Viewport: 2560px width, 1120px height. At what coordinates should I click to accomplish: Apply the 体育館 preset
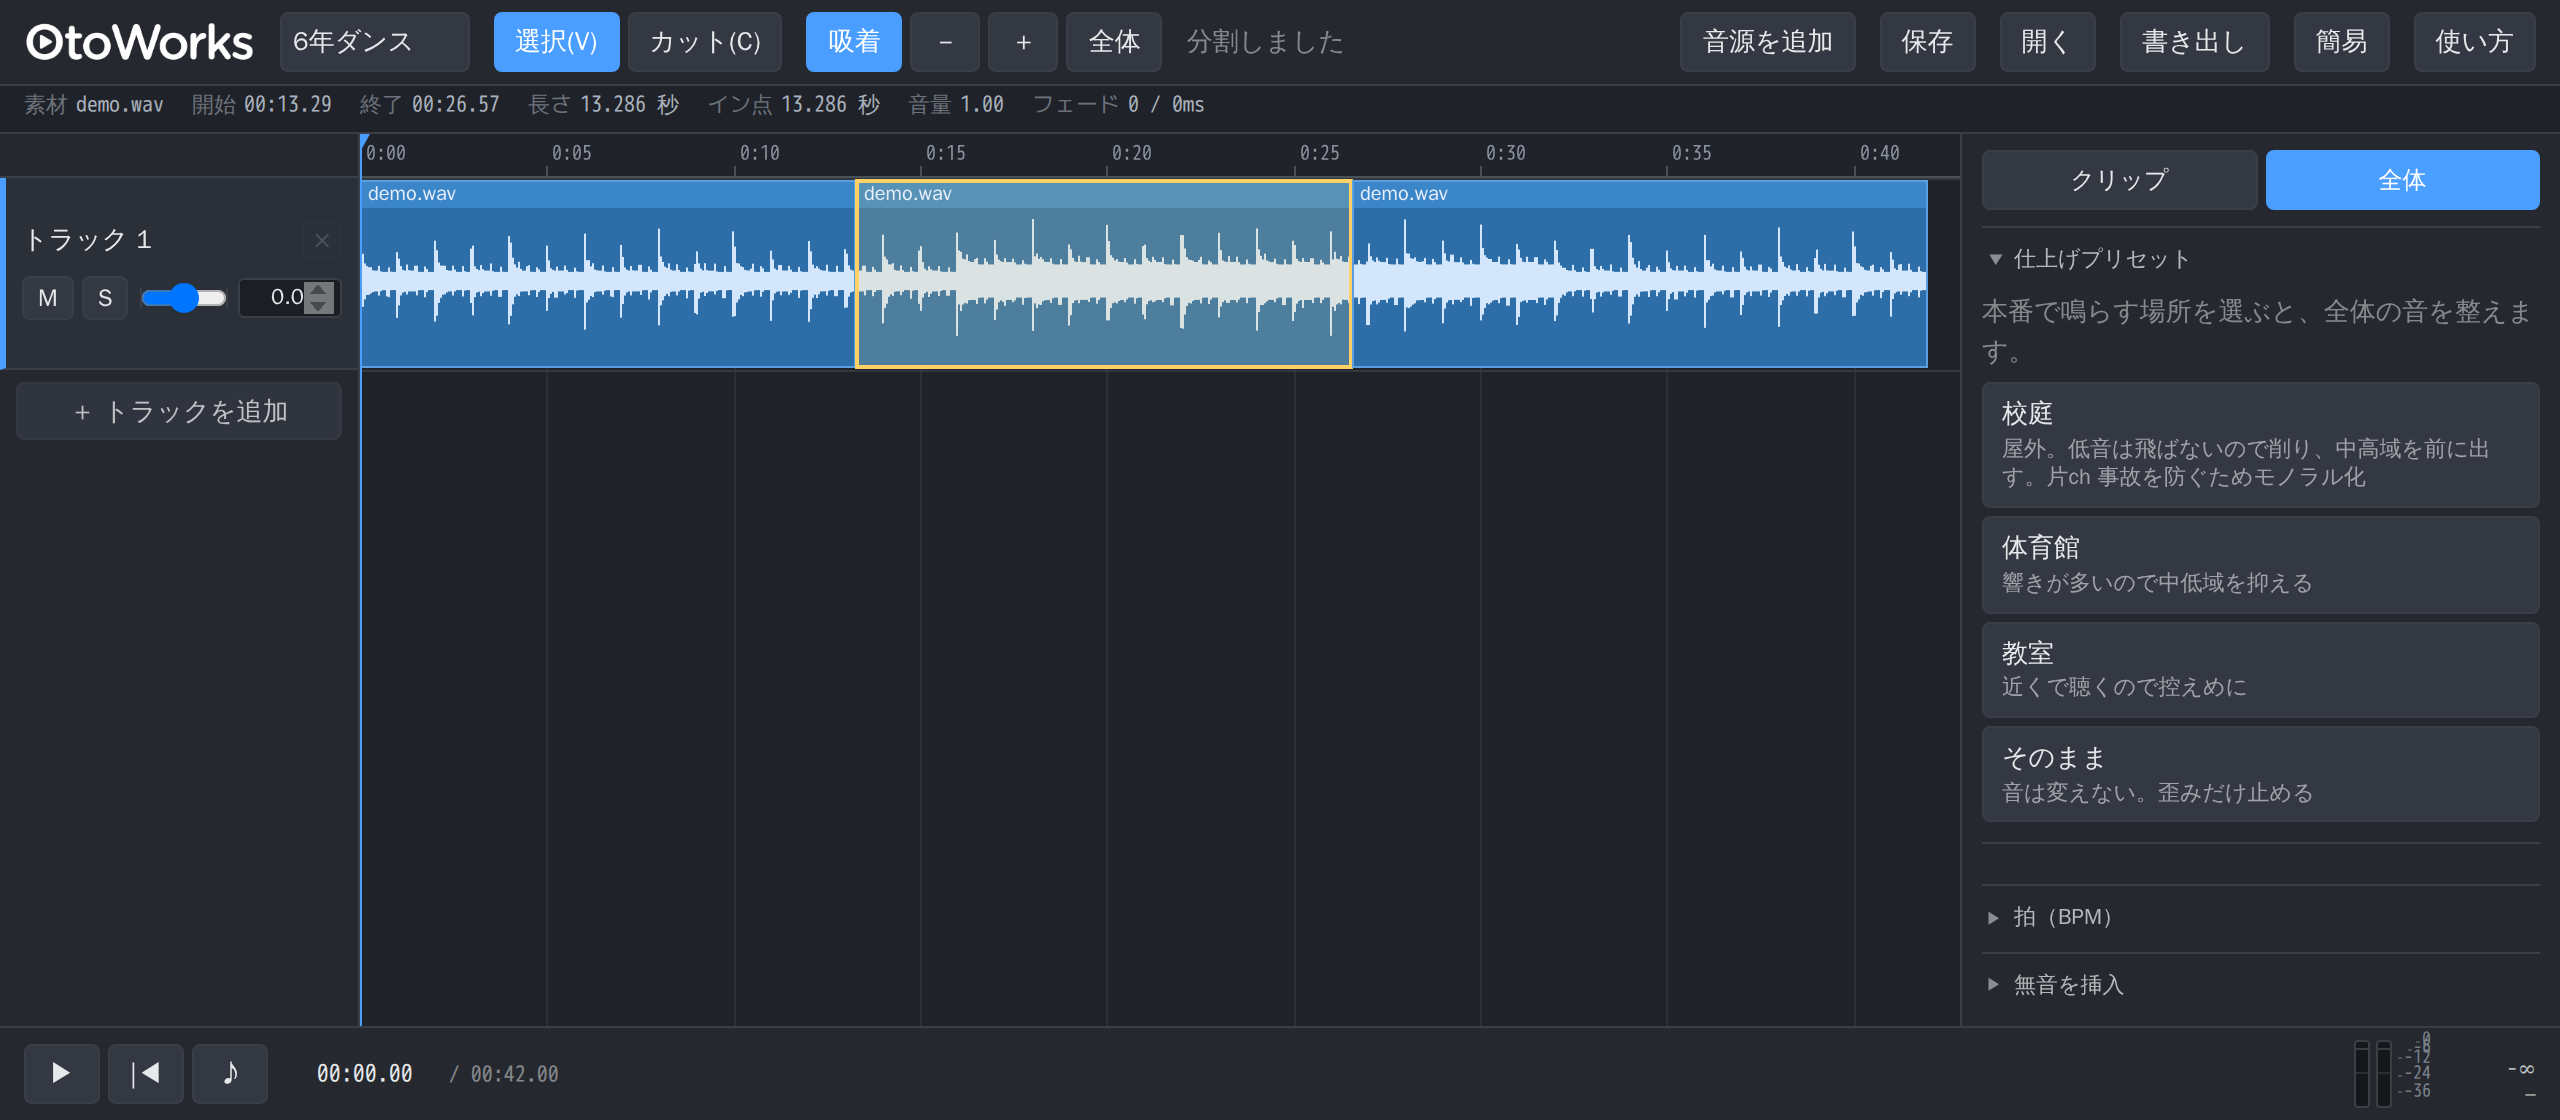(2260, 565)
